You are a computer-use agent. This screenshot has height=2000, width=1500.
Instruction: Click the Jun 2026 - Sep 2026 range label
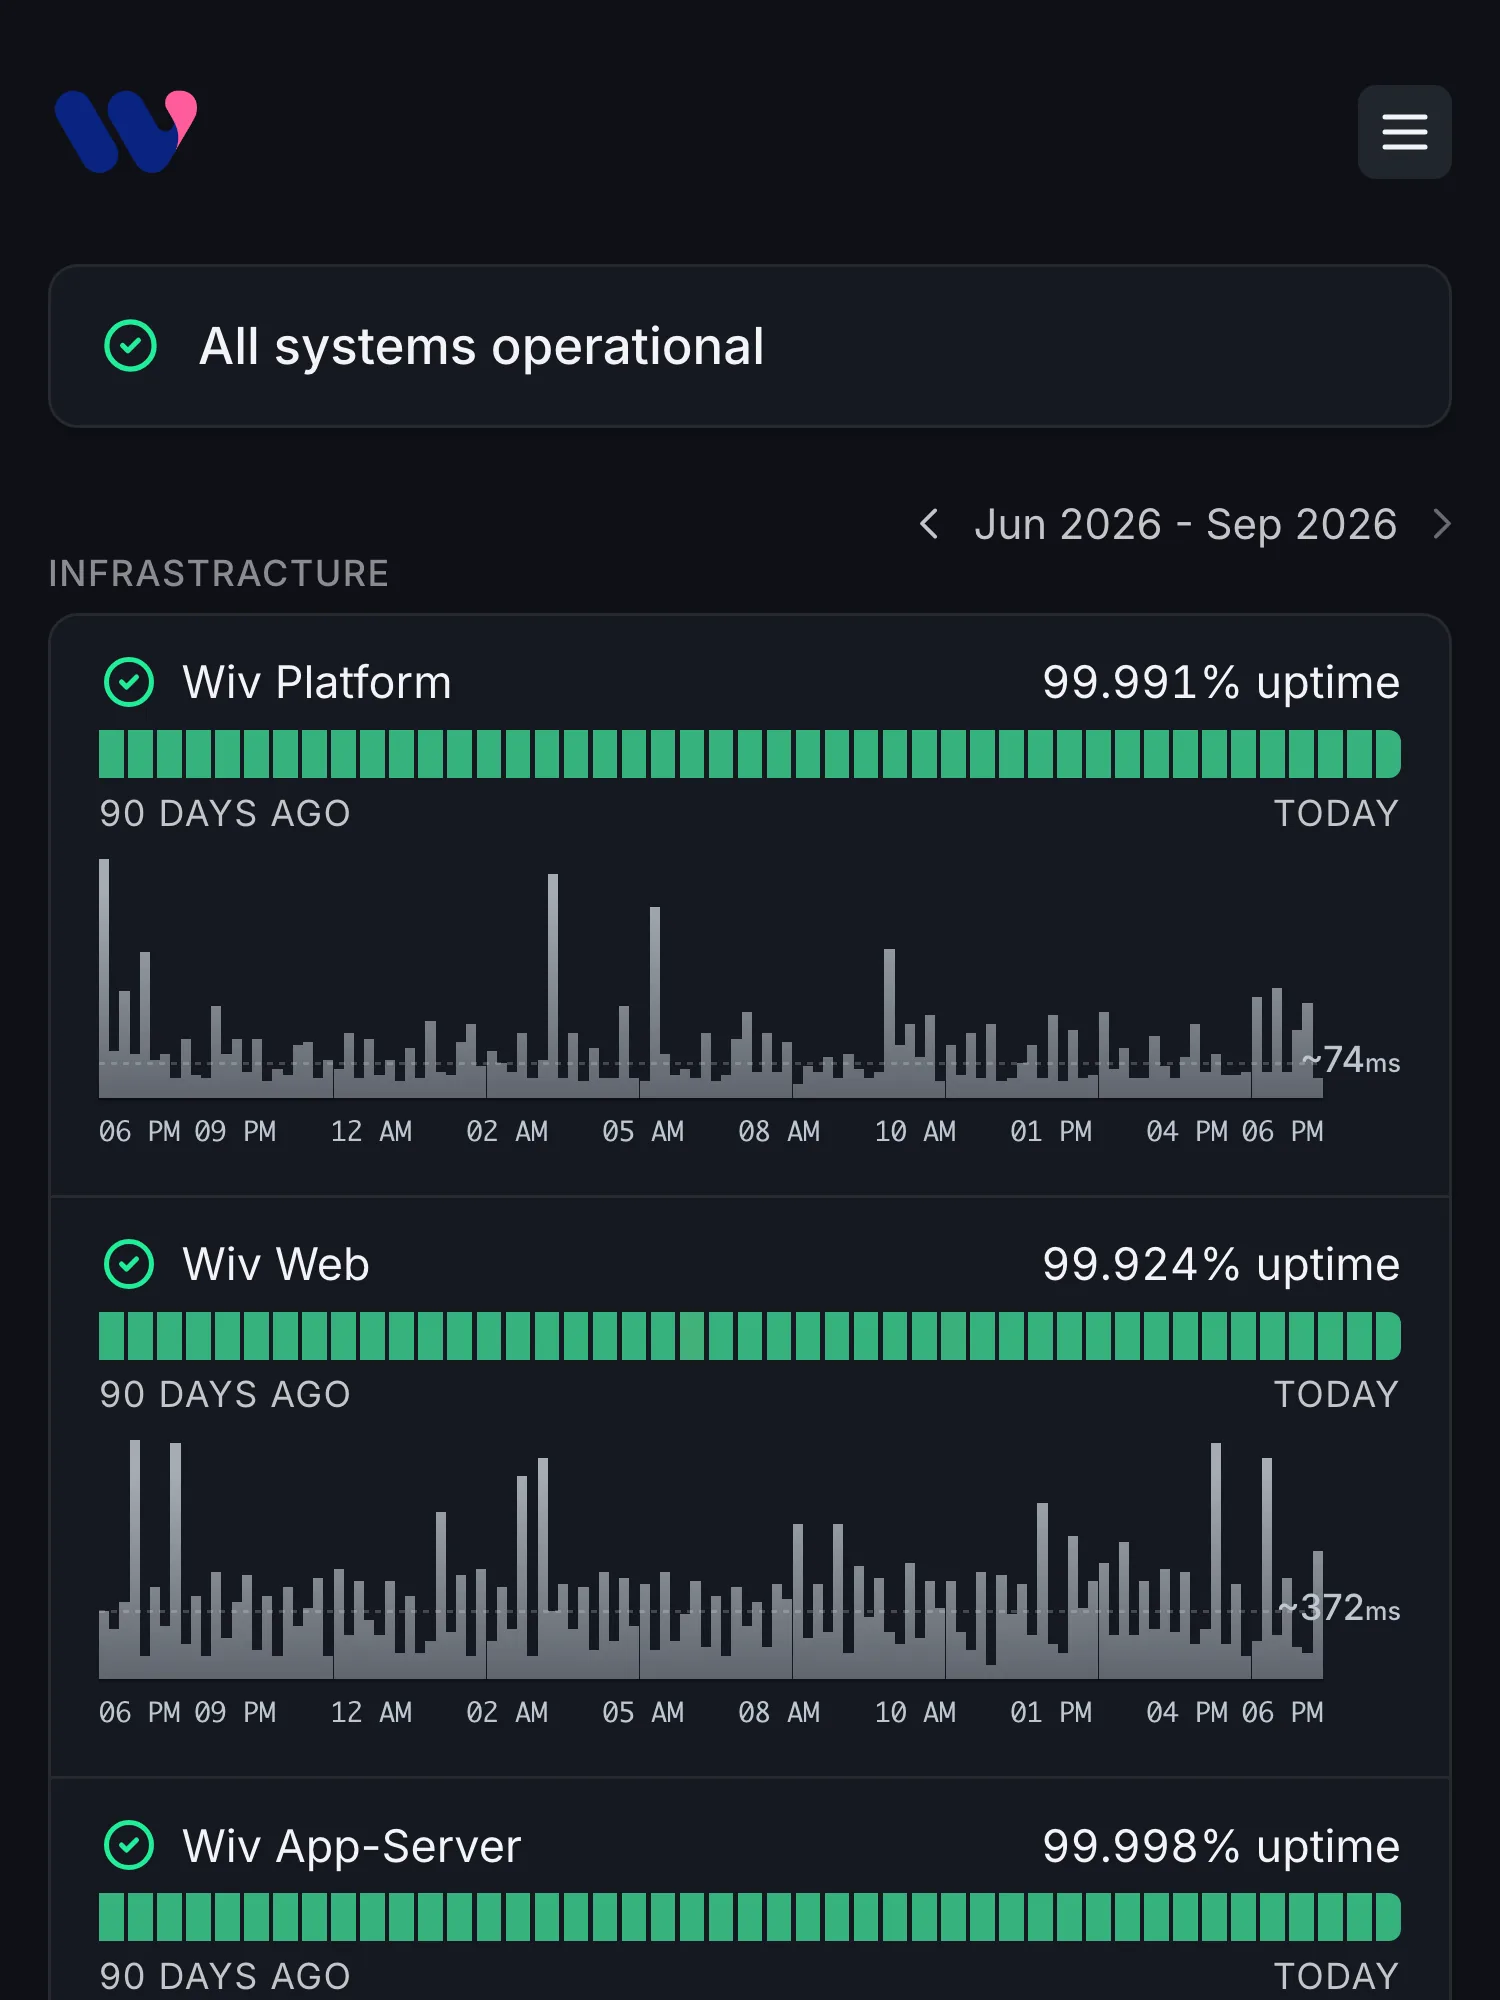pyautogui.click(x=1185, y=524)
